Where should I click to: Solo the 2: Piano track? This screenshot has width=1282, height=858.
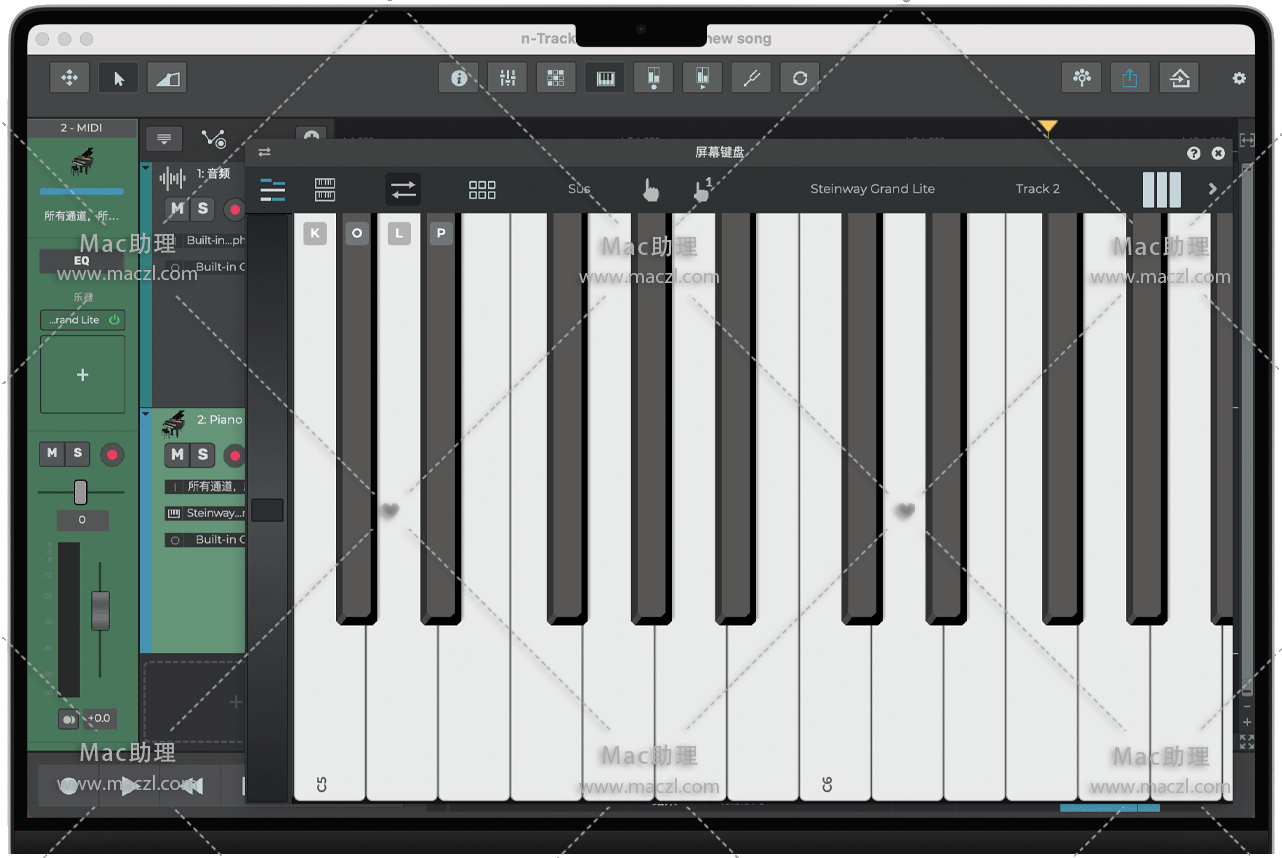[203, 454]
